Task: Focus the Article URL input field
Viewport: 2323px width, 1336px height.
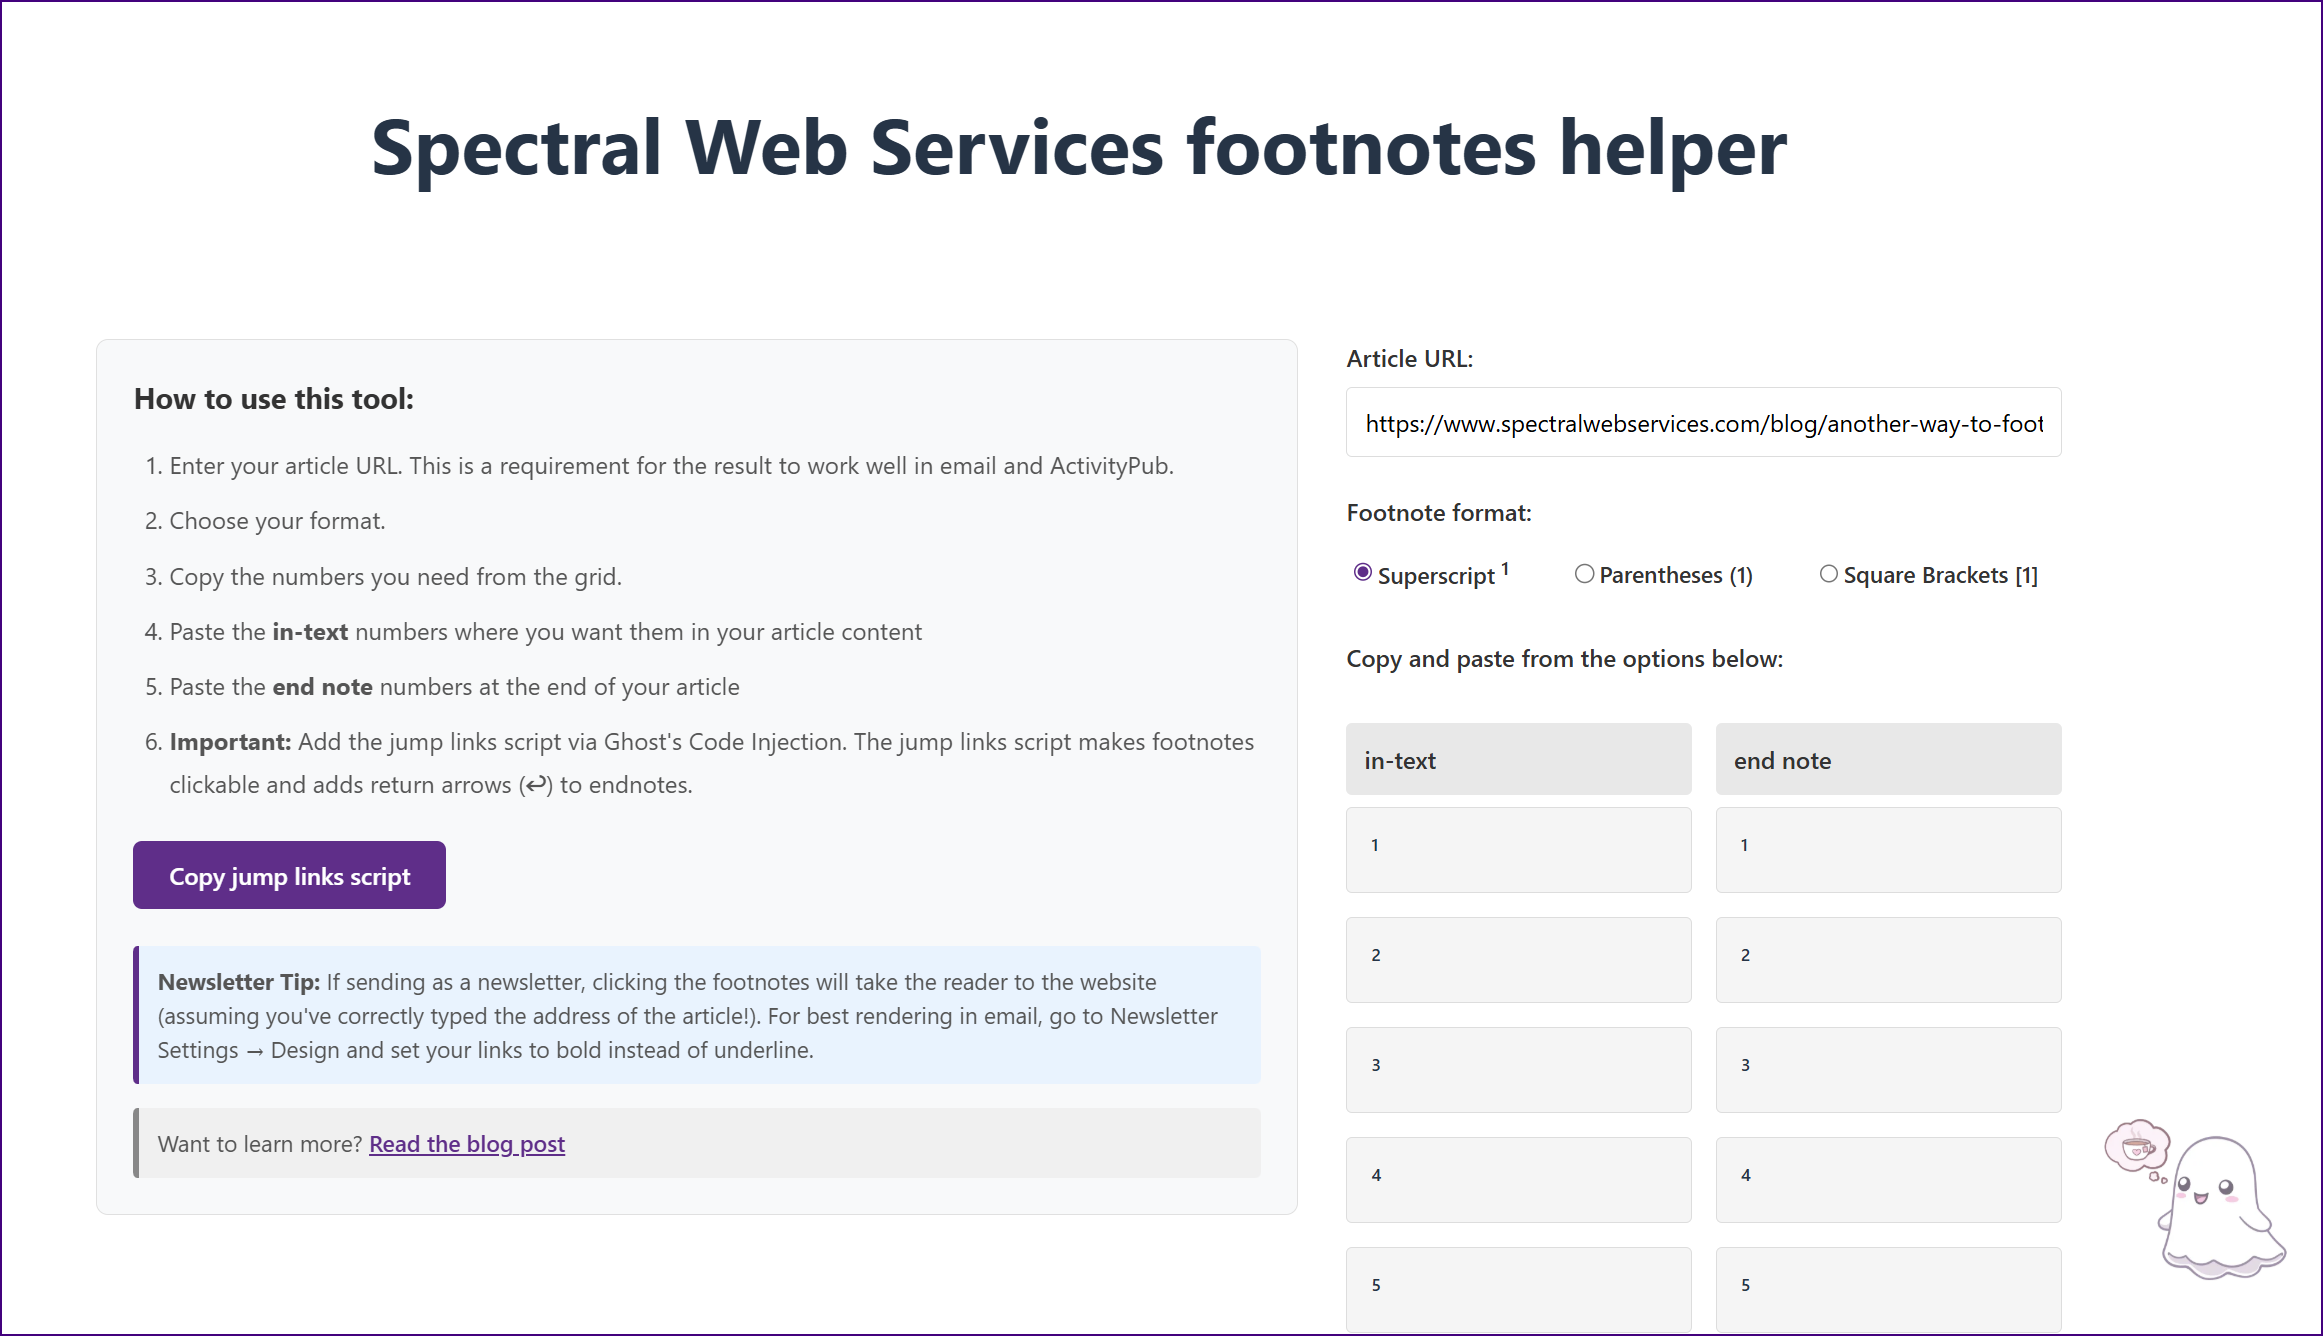Action: point(1703,423)
